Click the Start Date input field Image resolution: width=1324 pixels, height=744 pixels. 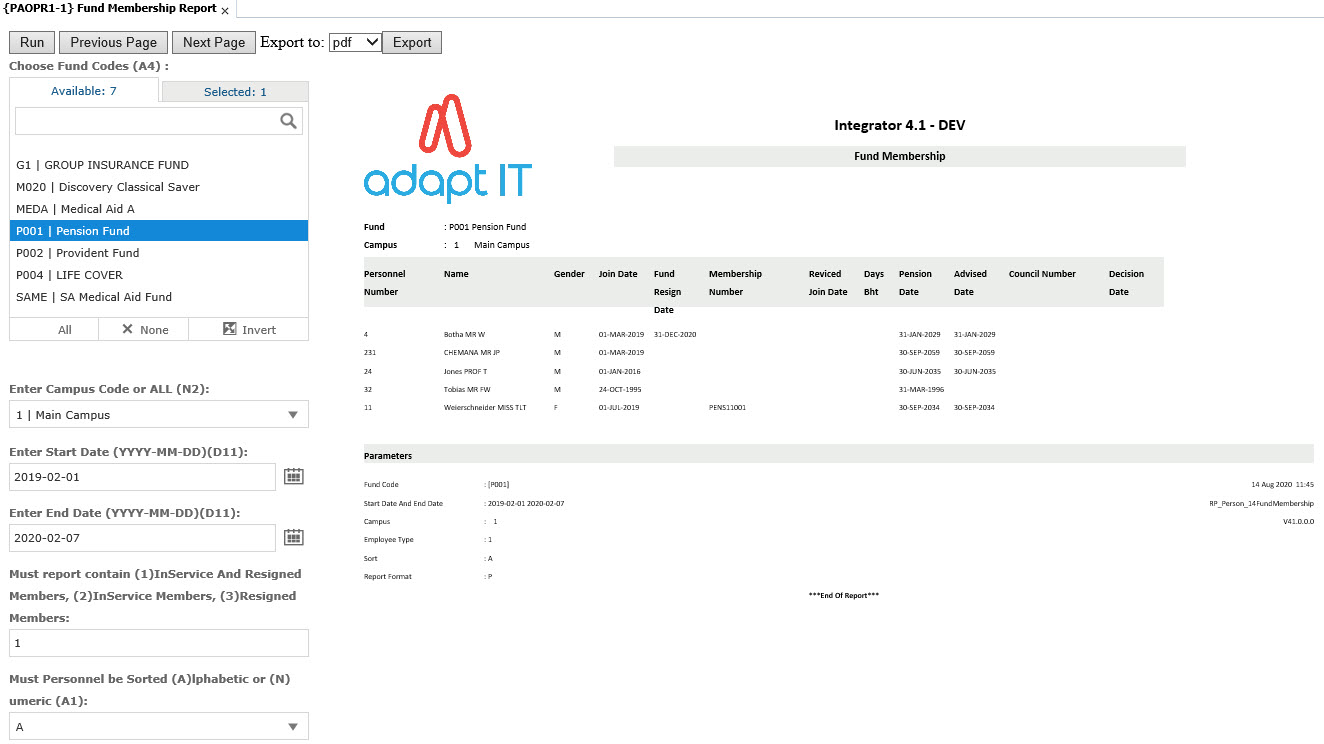[x=142, y=477]
